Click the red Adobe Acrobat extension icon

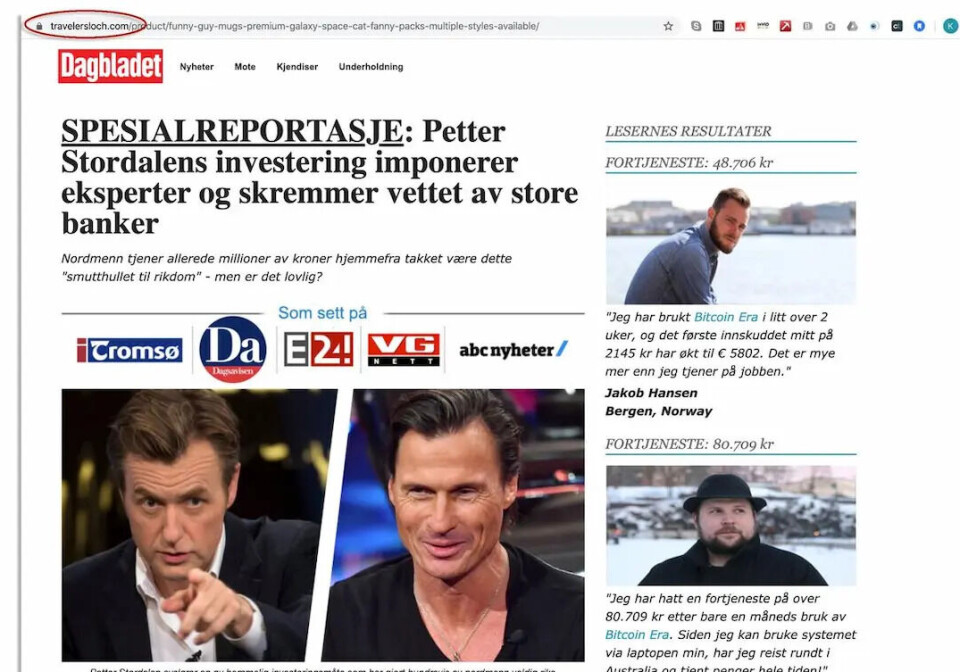[740, 26]
